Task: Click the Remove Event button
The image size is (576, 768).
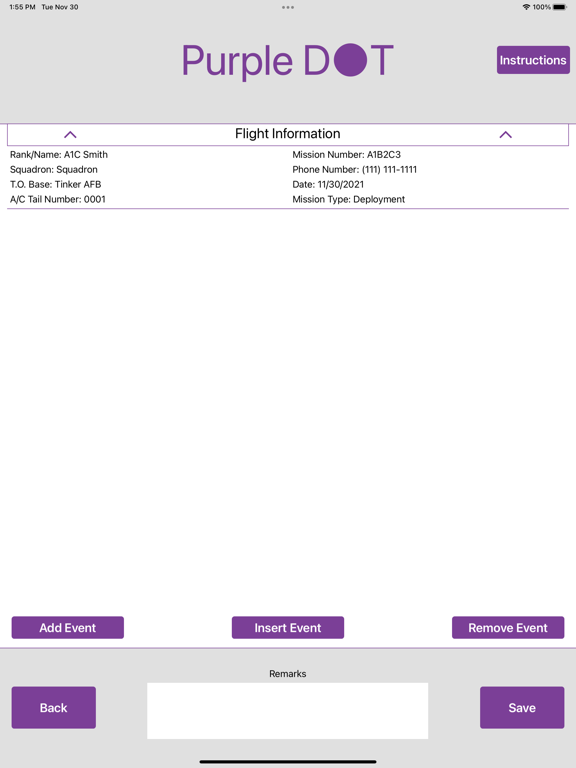Action: coord(508,627)
